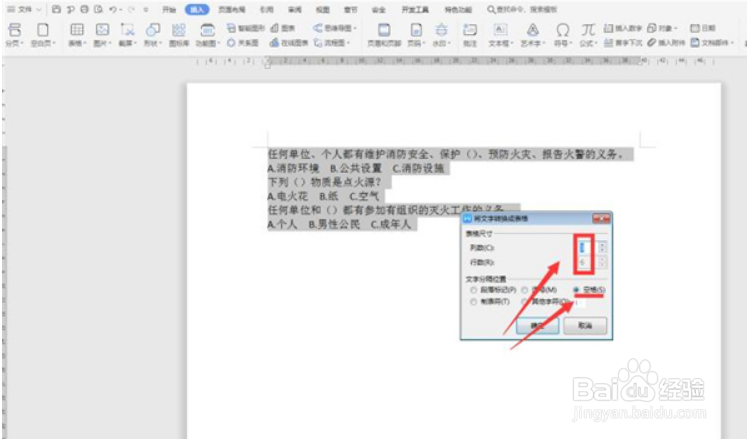Switch to the 引用 References tab

click(x=266, y=10)
